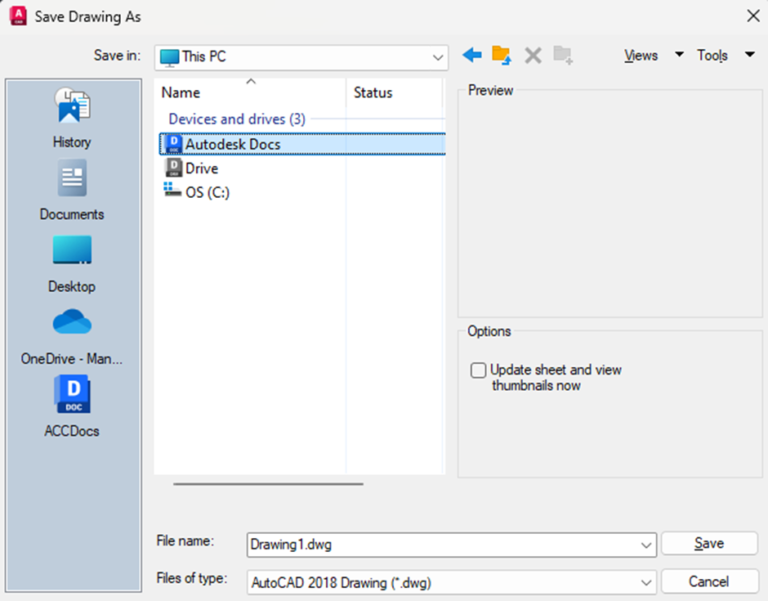Screen dimensions: 768x601
Task: Click the Delete X icon in toolbar
Action: tap(533, 55)
